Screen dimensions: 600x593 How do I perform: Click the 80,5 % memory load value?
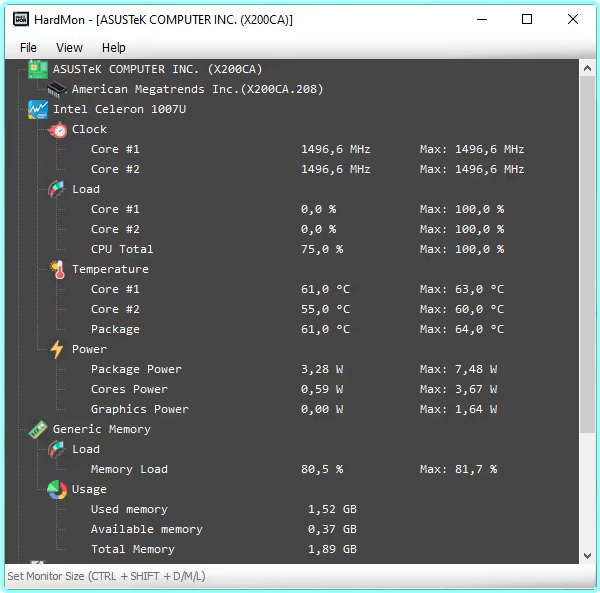point(322,469)
